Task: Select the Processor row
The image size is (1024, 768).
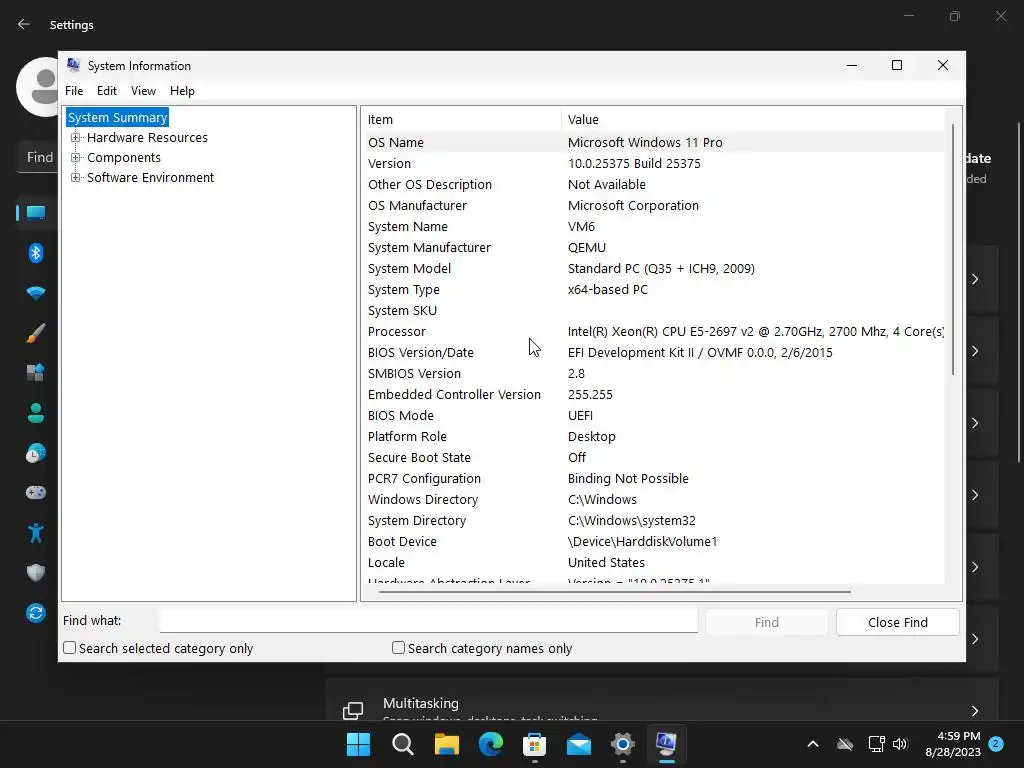Action: coord(654,331)
